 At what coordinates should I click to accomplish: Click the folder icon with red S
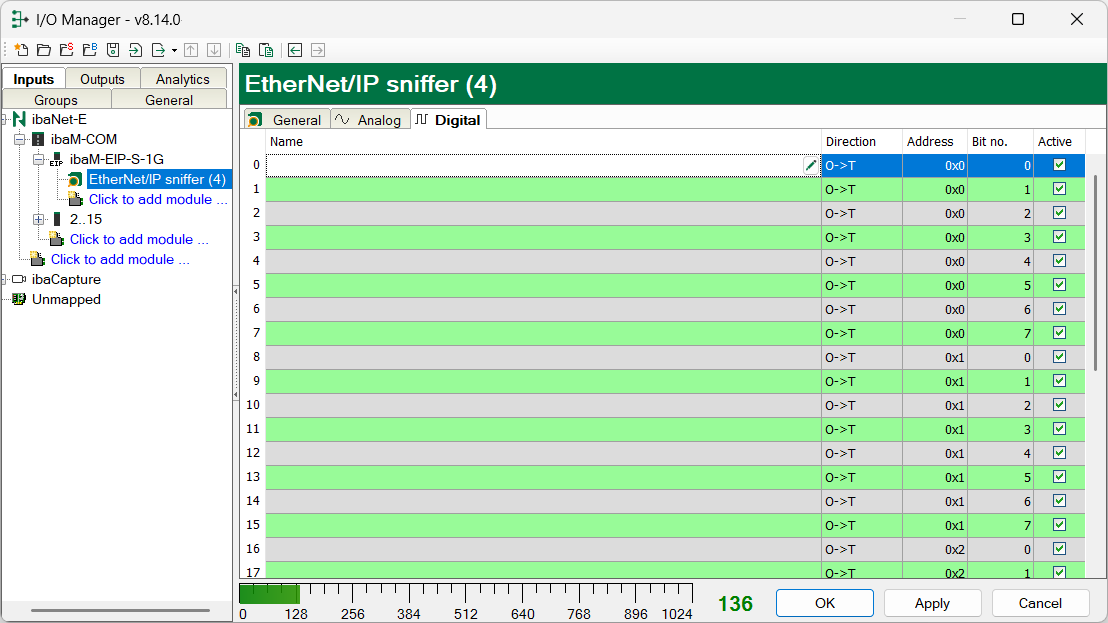point(67,50)
